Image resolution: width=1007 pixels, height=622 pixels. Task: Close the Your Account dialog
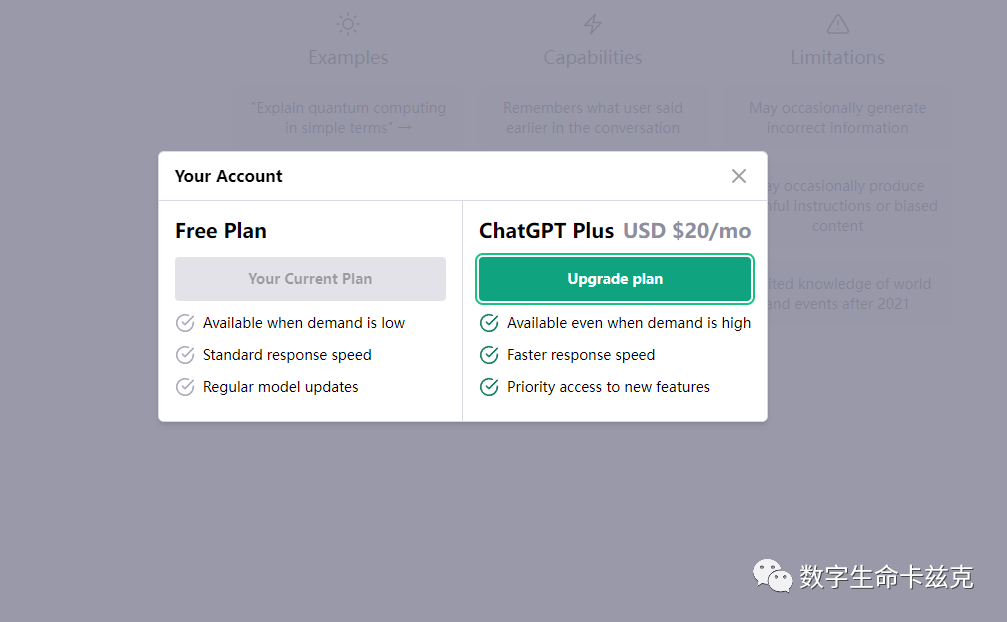point(739,176)
